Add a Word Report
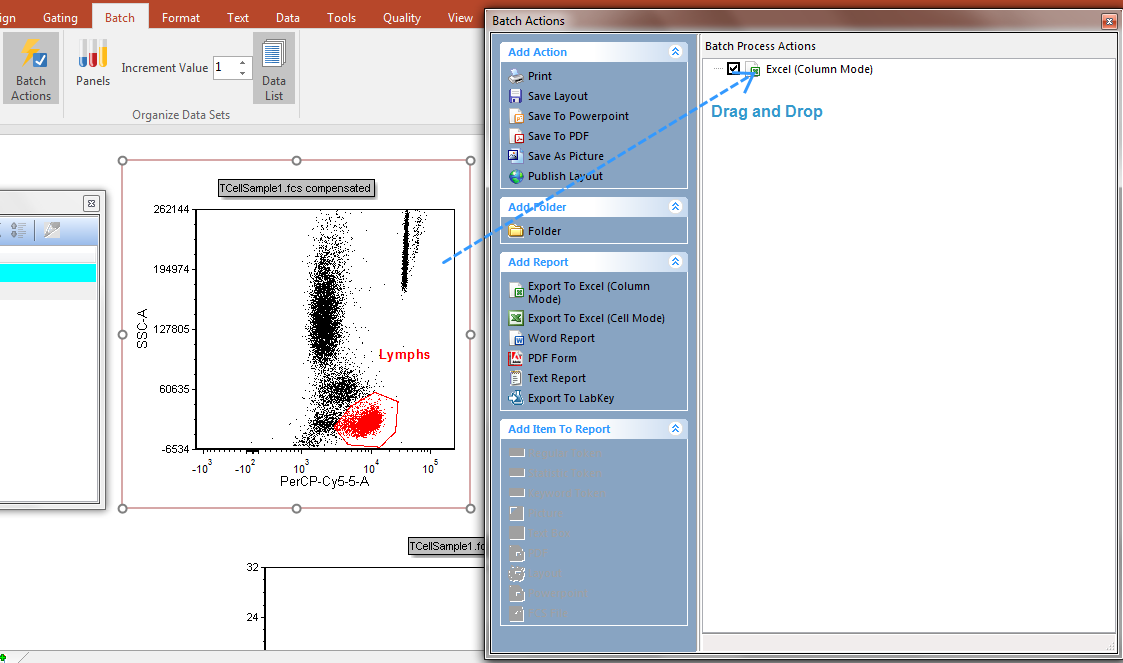Image resolution: width=1123 pixels, height=663 pixels. (x=561, y=338)
